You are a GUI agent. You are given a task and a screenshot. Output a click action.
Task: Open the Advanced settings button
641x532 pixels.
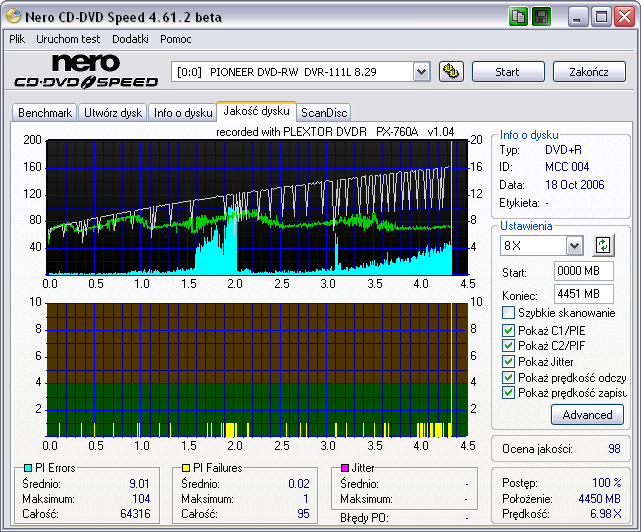pyautogui.click(x=587, y=415)
